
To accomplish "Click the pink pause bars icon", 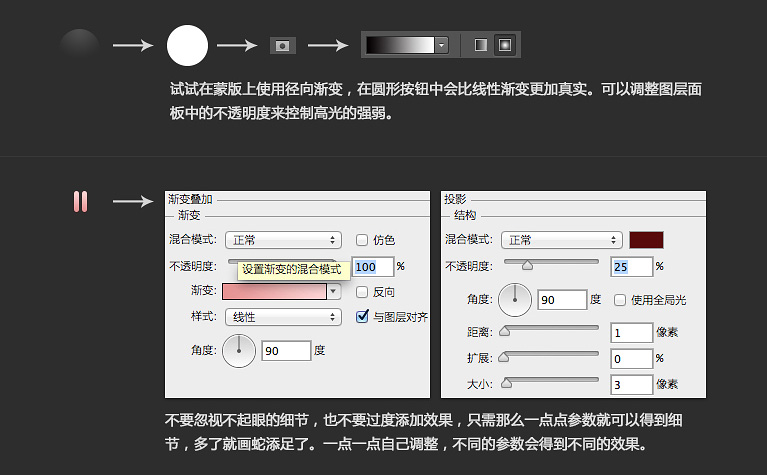I will (x=81, y=202).
